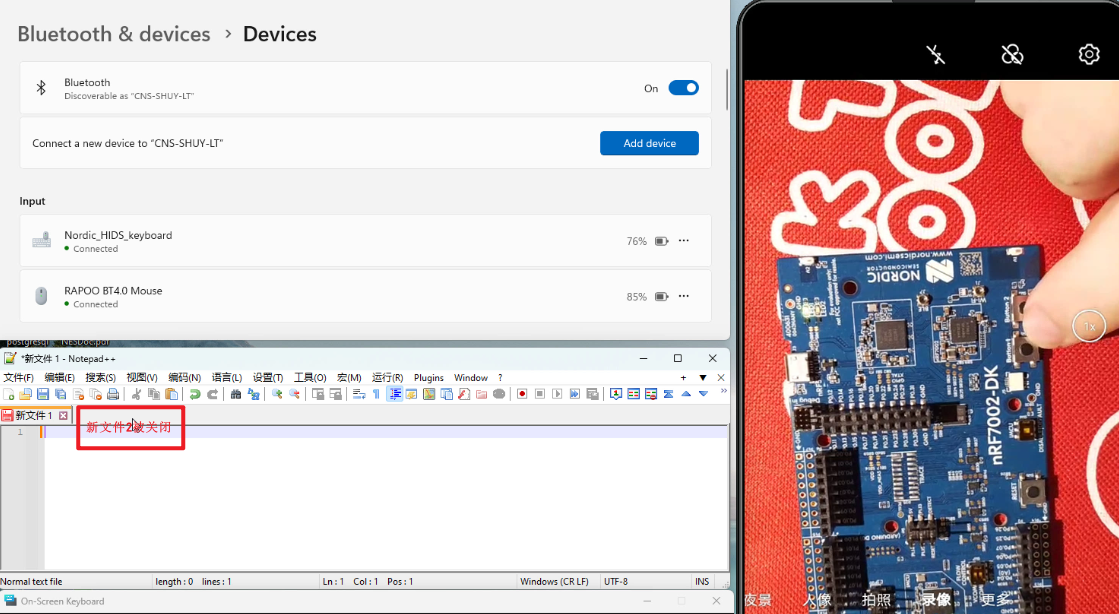Play back the recorded macro
Image resolution: width=1119 pixels, height=614 pixels.
557,394
